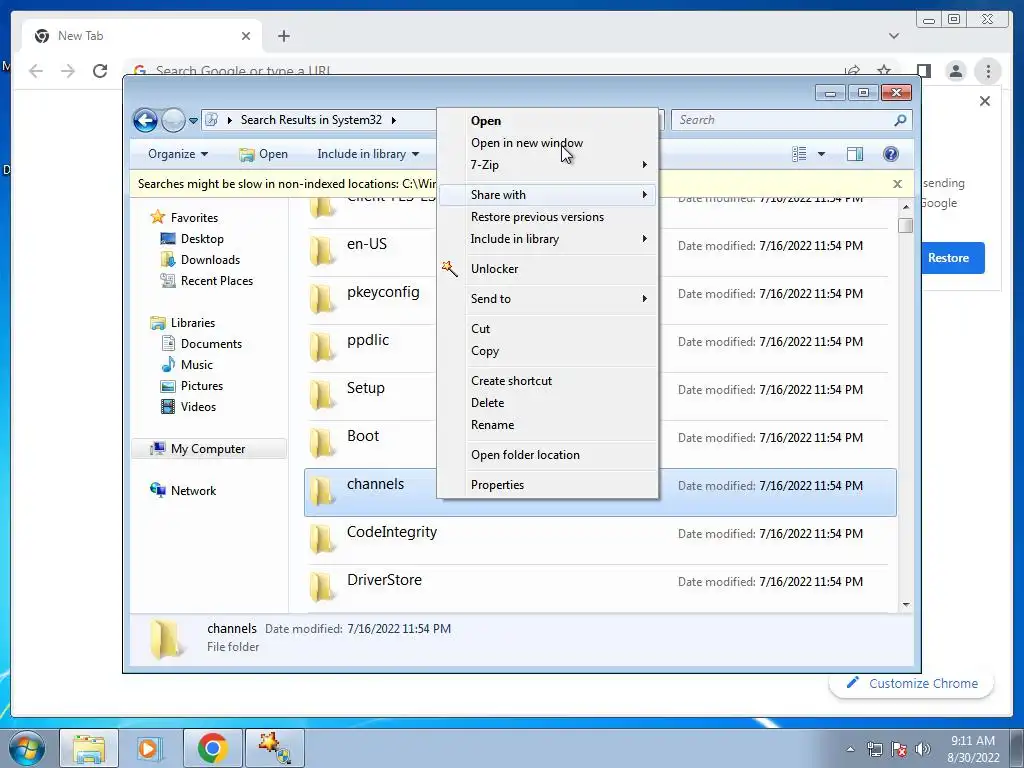Expand the 7-Zip submenu
This screenshot has height=768, width=1024.
[x=548, y=165]
